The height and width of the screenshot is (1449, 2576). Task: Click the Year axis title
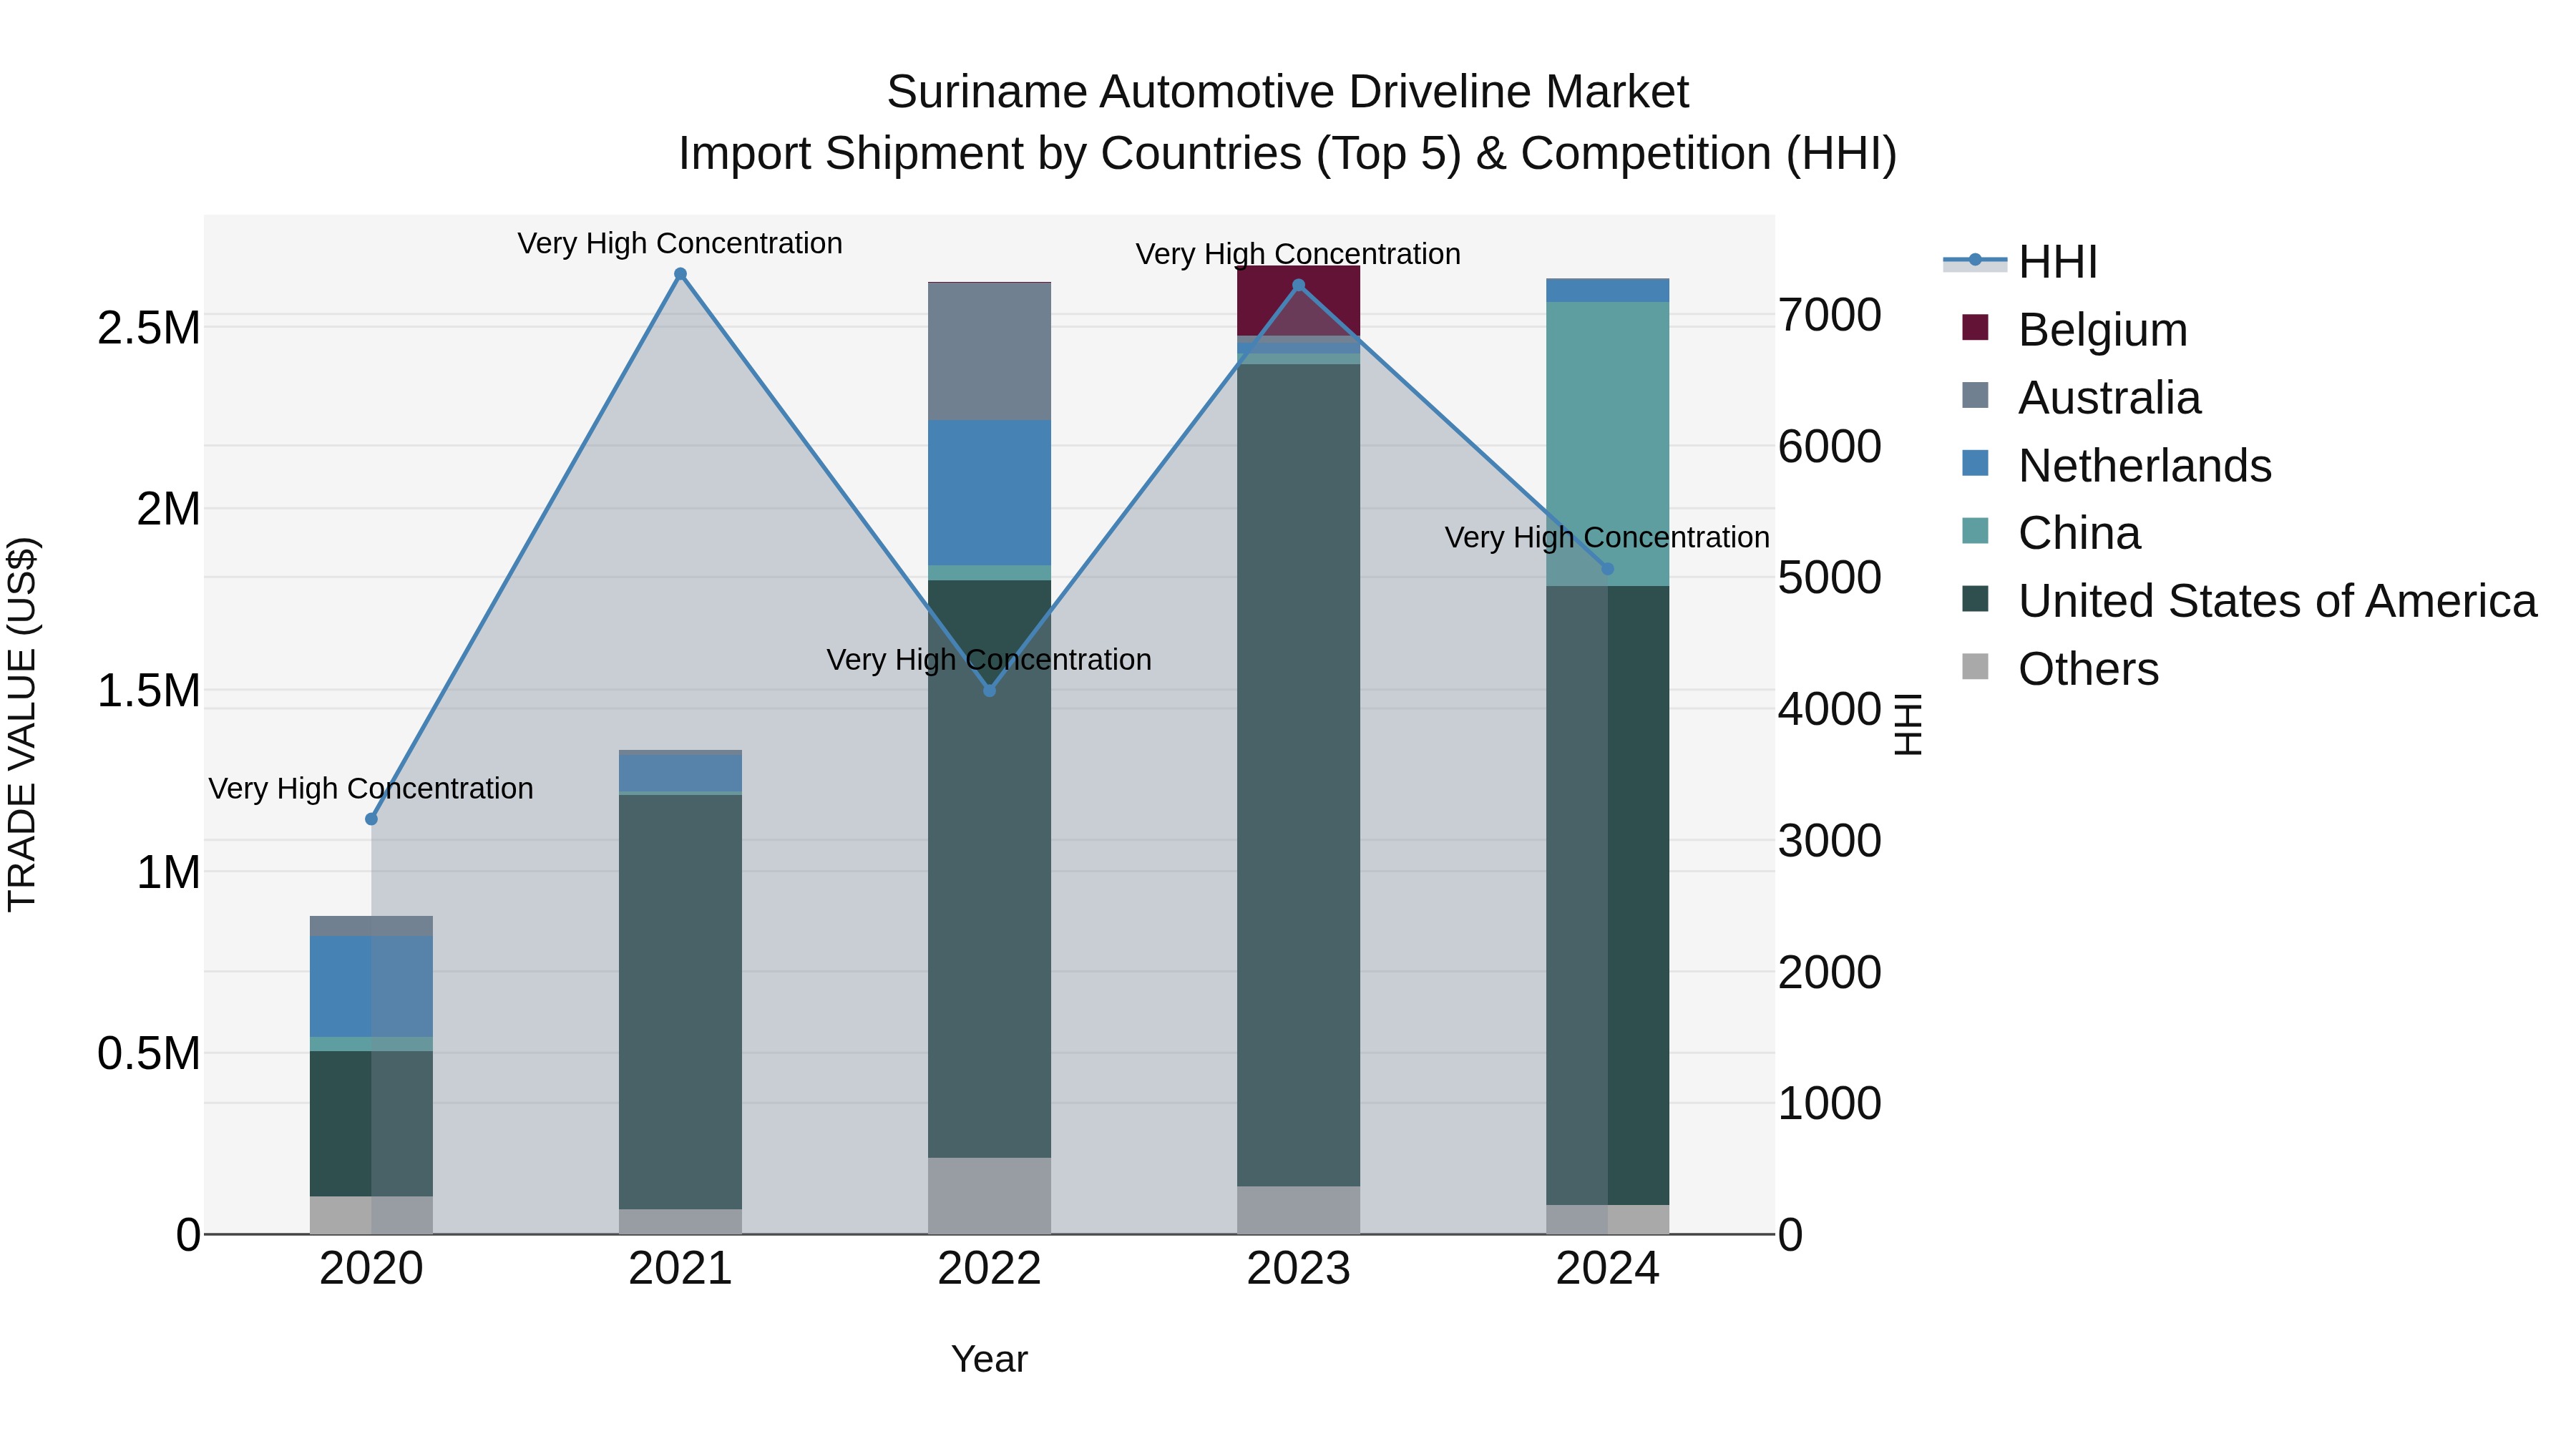pos(989,1359)
